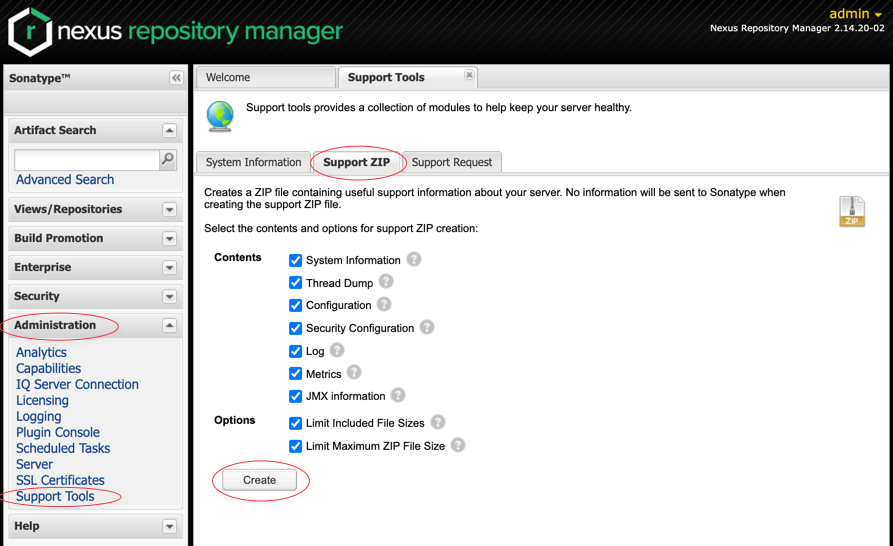
Task: Click help icon beside JMX information
Action: tap(398, 395)
